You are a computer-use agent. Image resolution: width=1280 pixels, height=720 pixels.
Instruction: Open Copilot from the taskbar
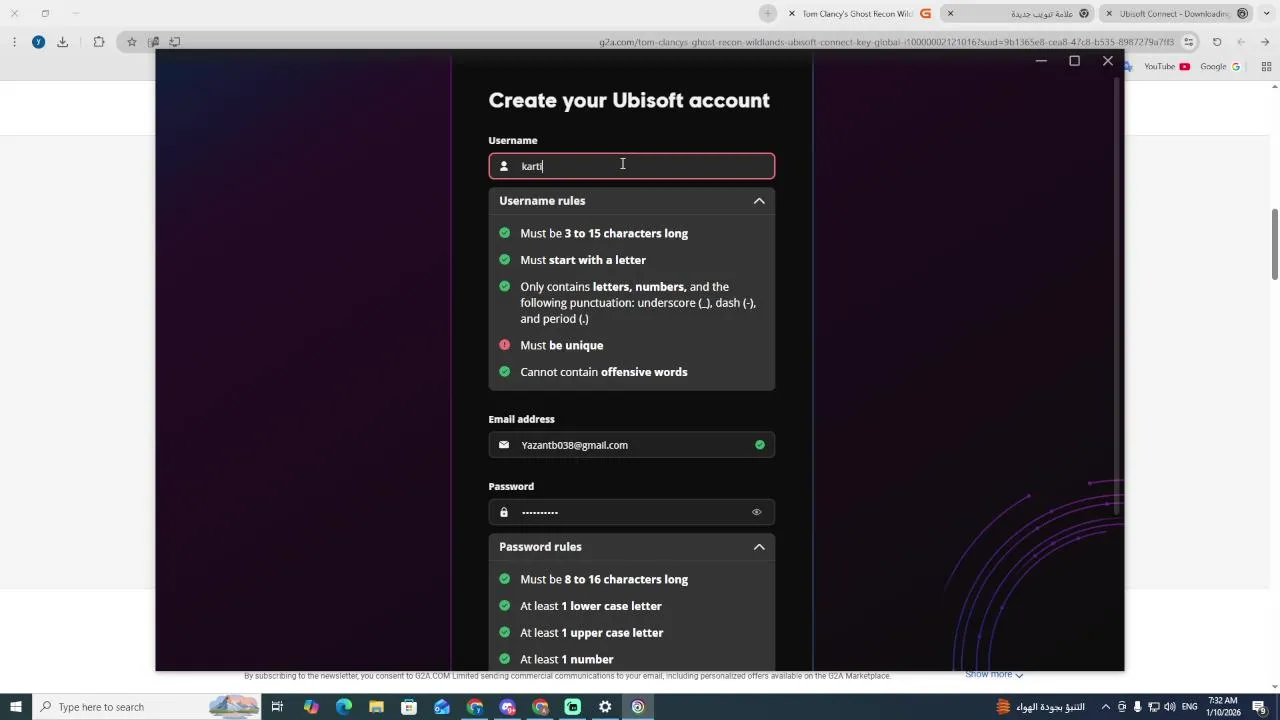pyautogui.click(x=311, y=707)
